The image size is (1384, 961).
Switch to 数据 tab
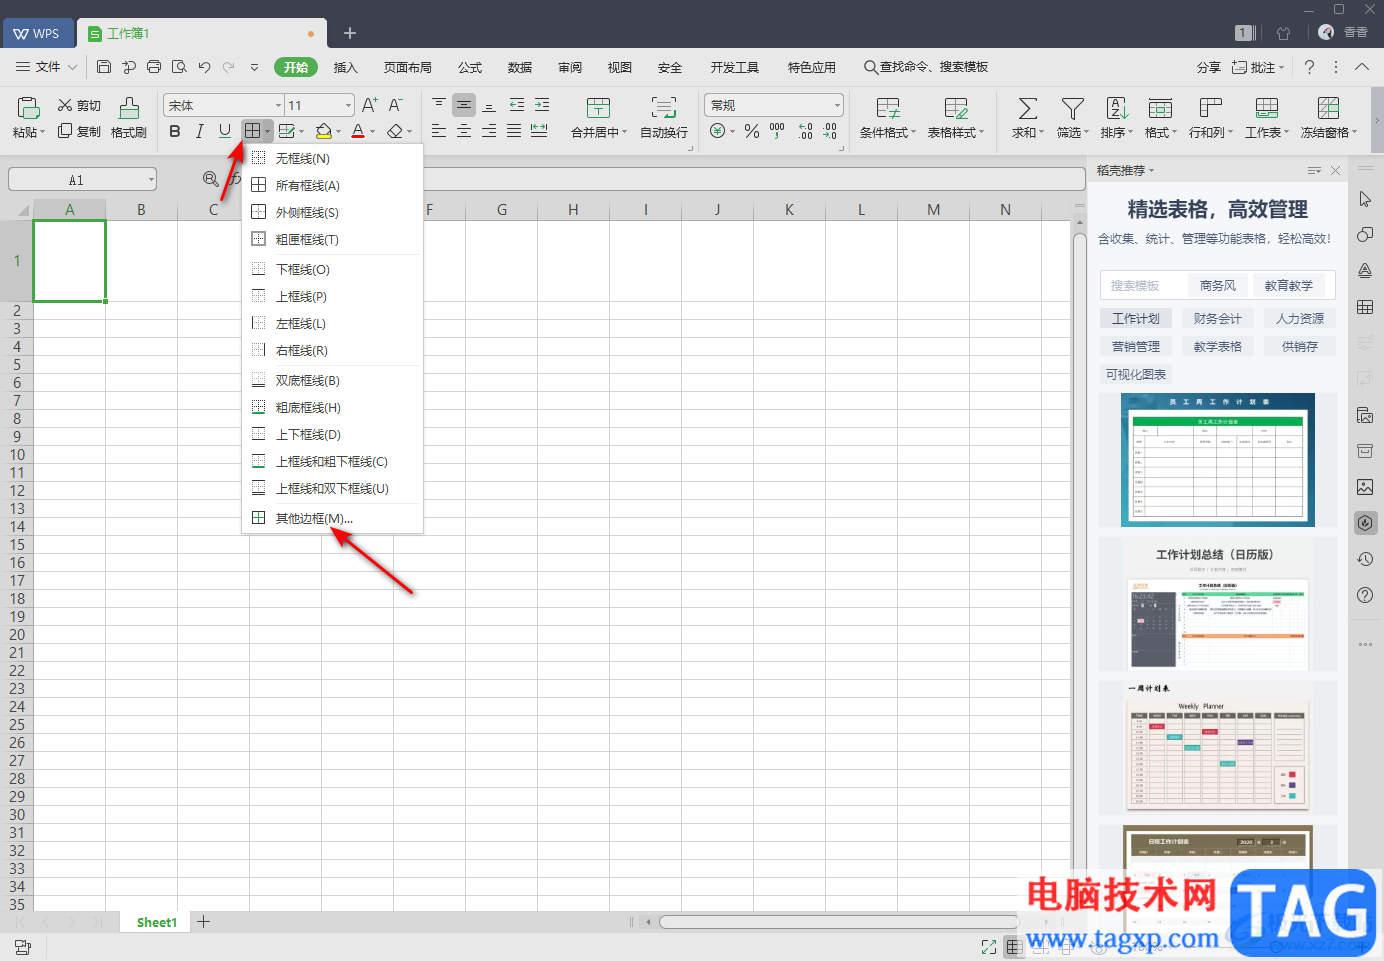(520, 67)
